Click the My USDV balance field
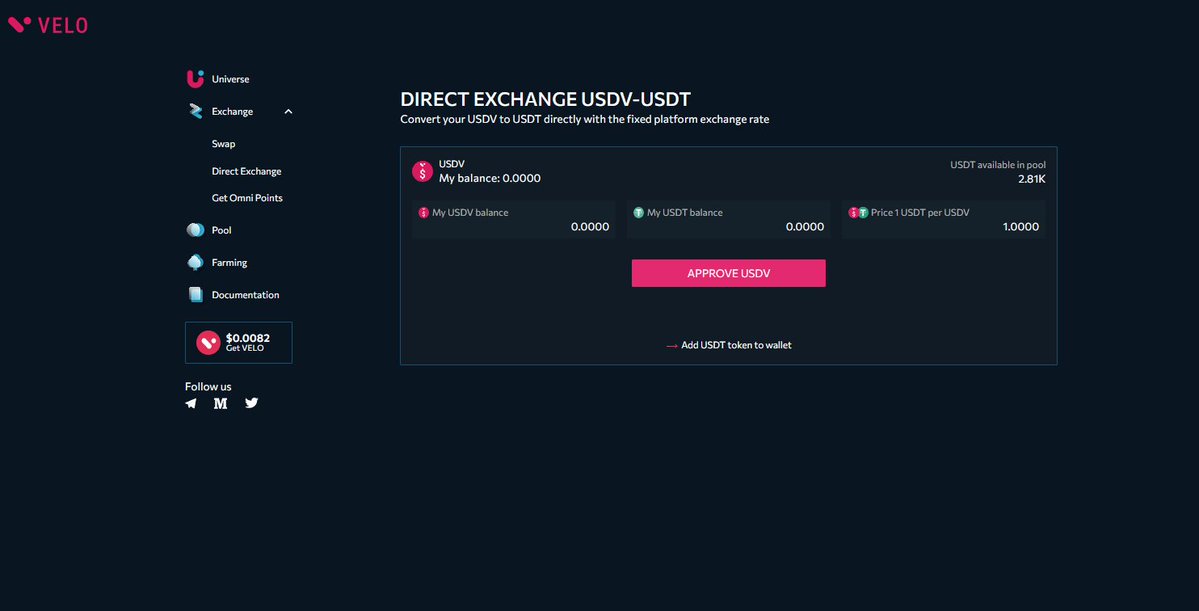The width and height of the screenshot is (1199, 611). point(514,219)
